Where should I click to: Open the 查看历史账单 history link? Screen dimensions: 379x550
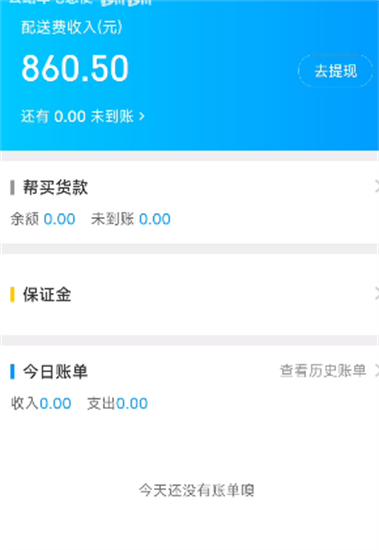323,371
